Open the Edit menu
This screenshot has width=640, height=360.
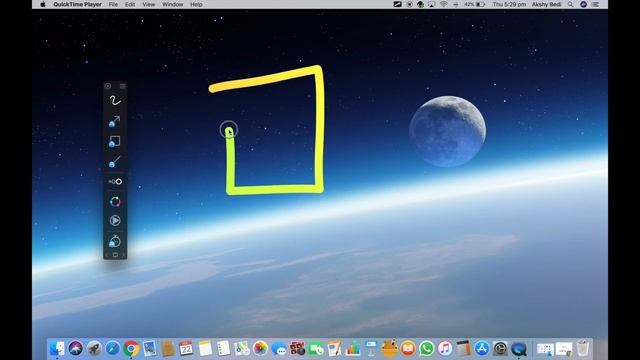coord(130,4)
